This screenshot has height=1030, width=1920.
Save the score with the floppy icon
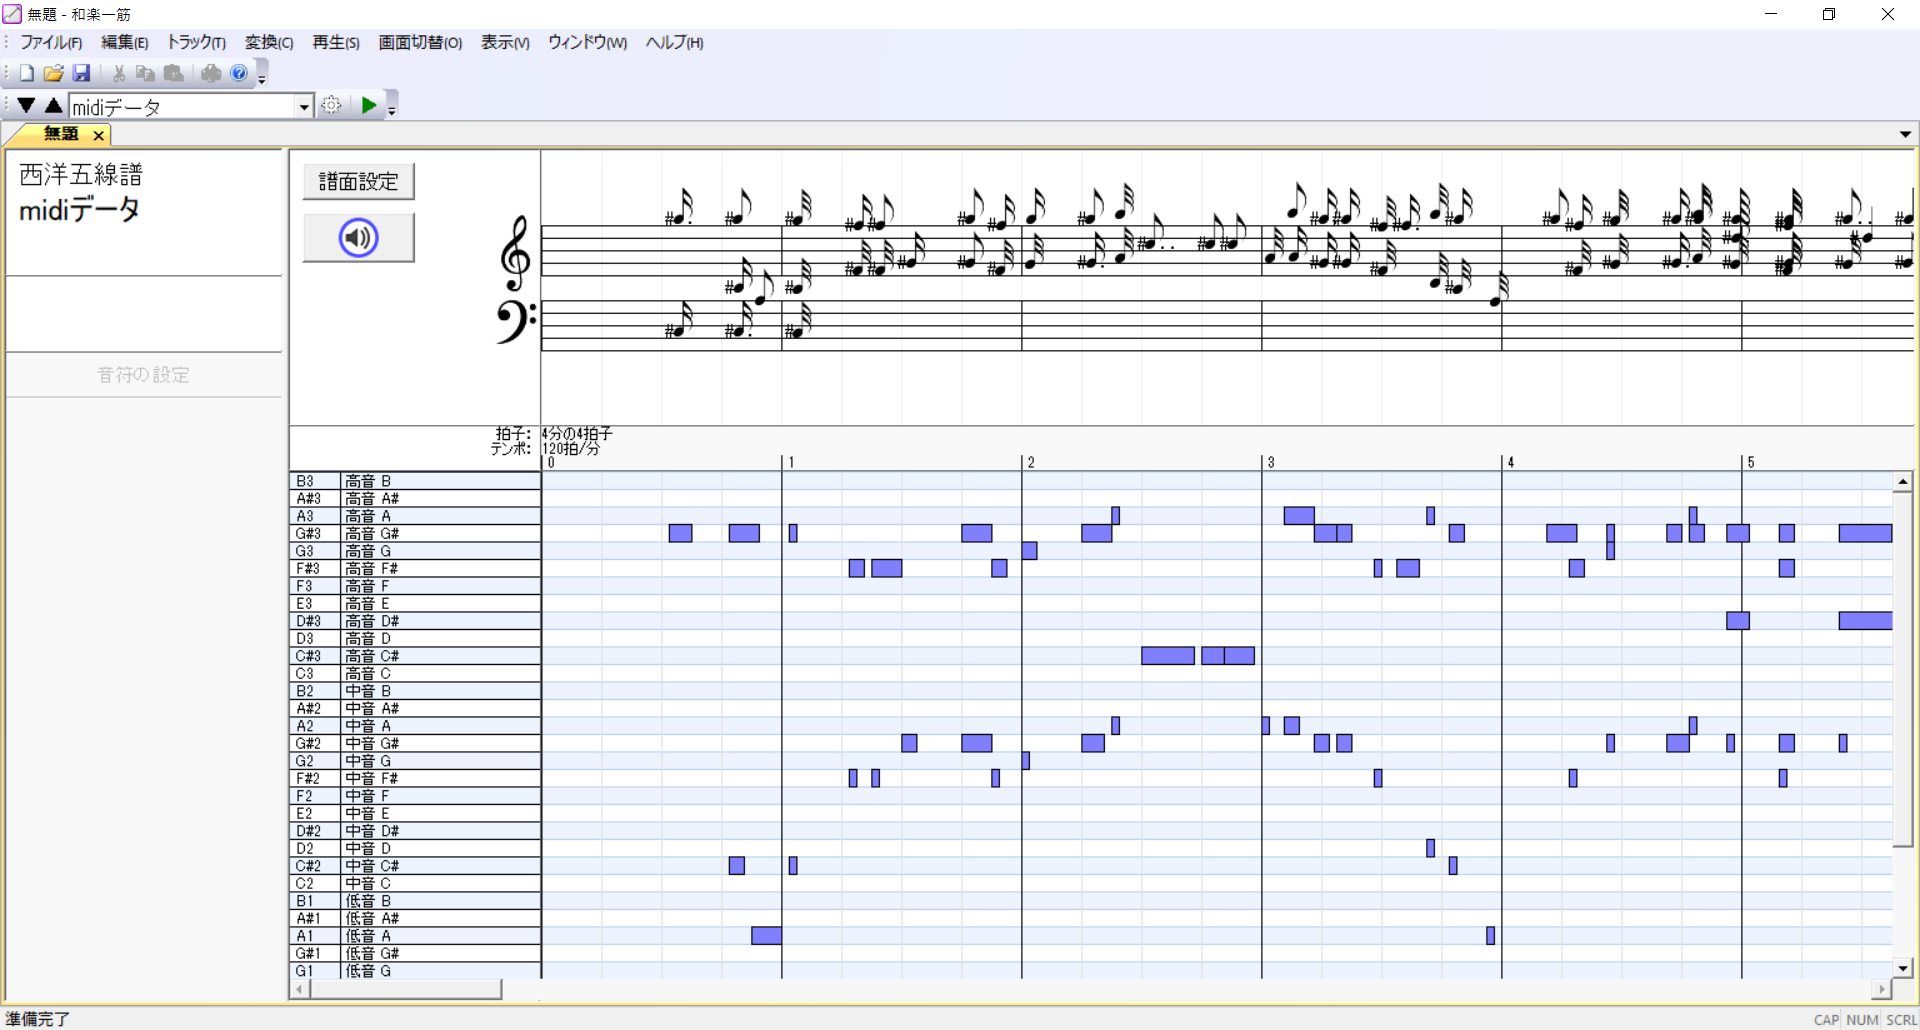point(82,73)
